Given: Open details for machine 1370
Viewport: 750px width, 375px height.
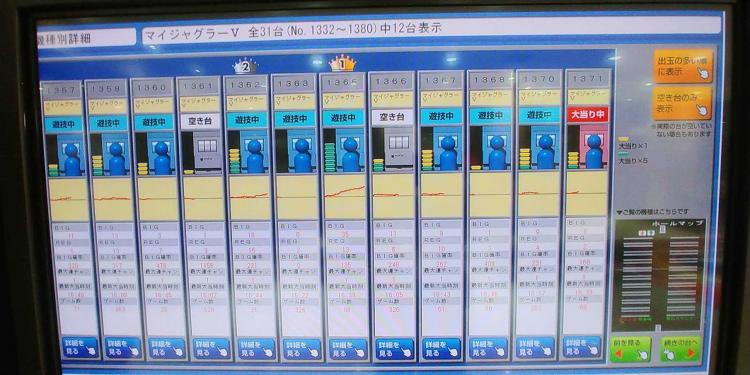Looking at the screenshot, I should coord(535,348).
